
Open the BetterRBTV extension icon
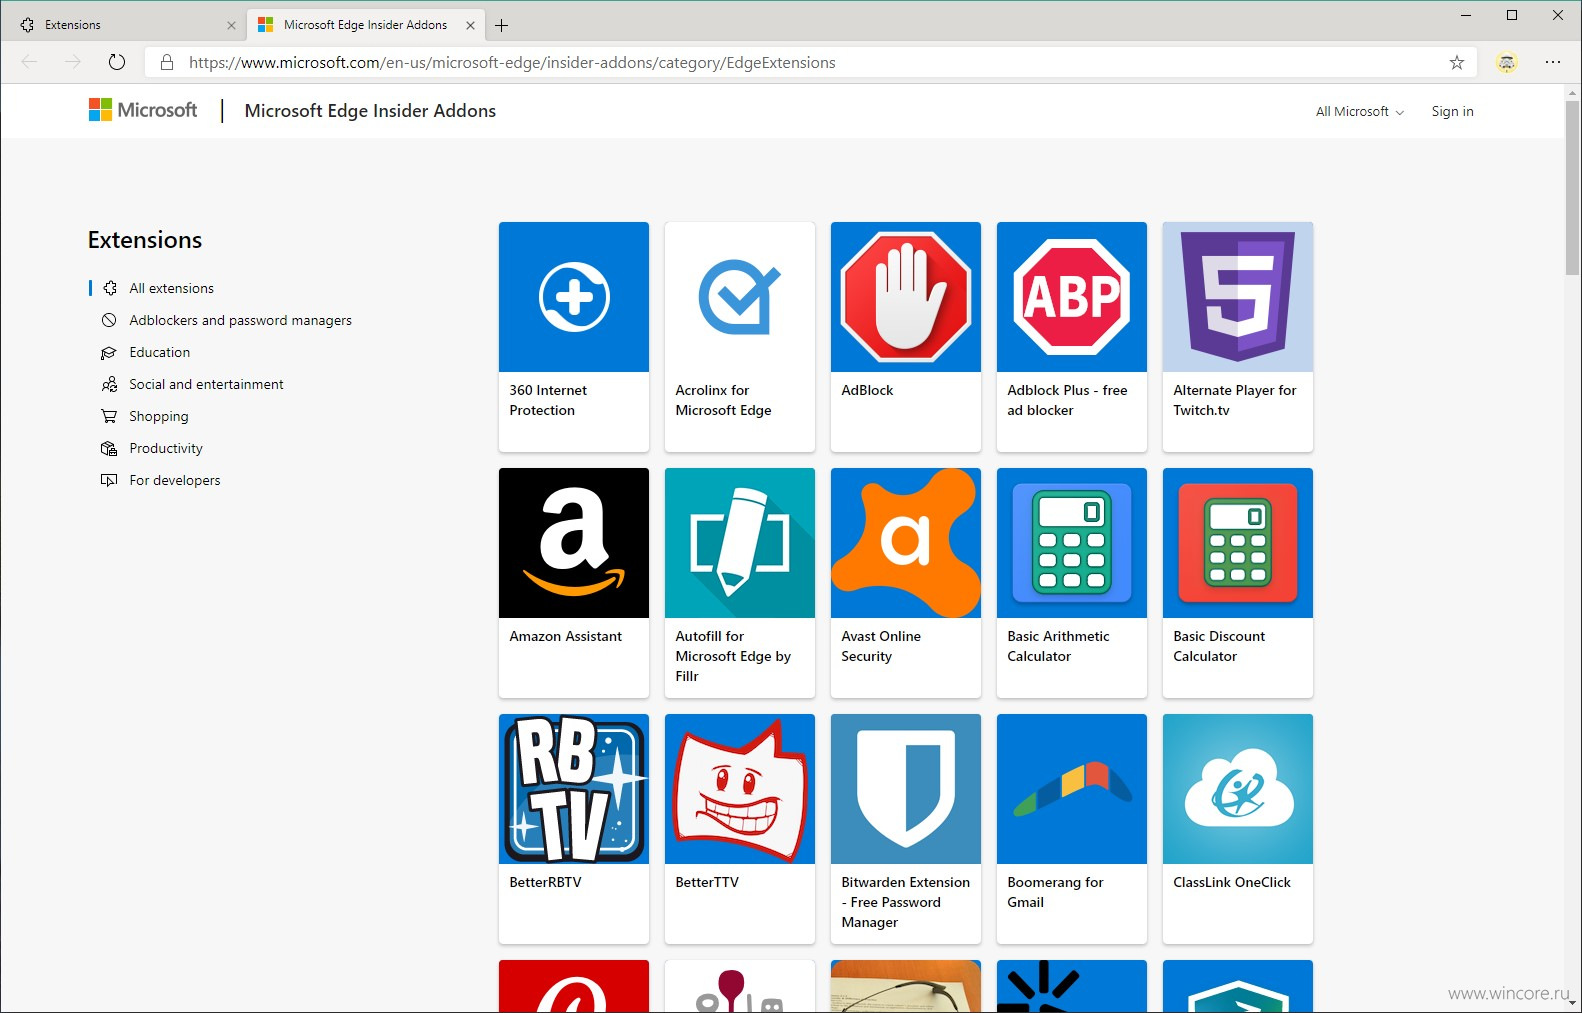(x=574, y=789)
